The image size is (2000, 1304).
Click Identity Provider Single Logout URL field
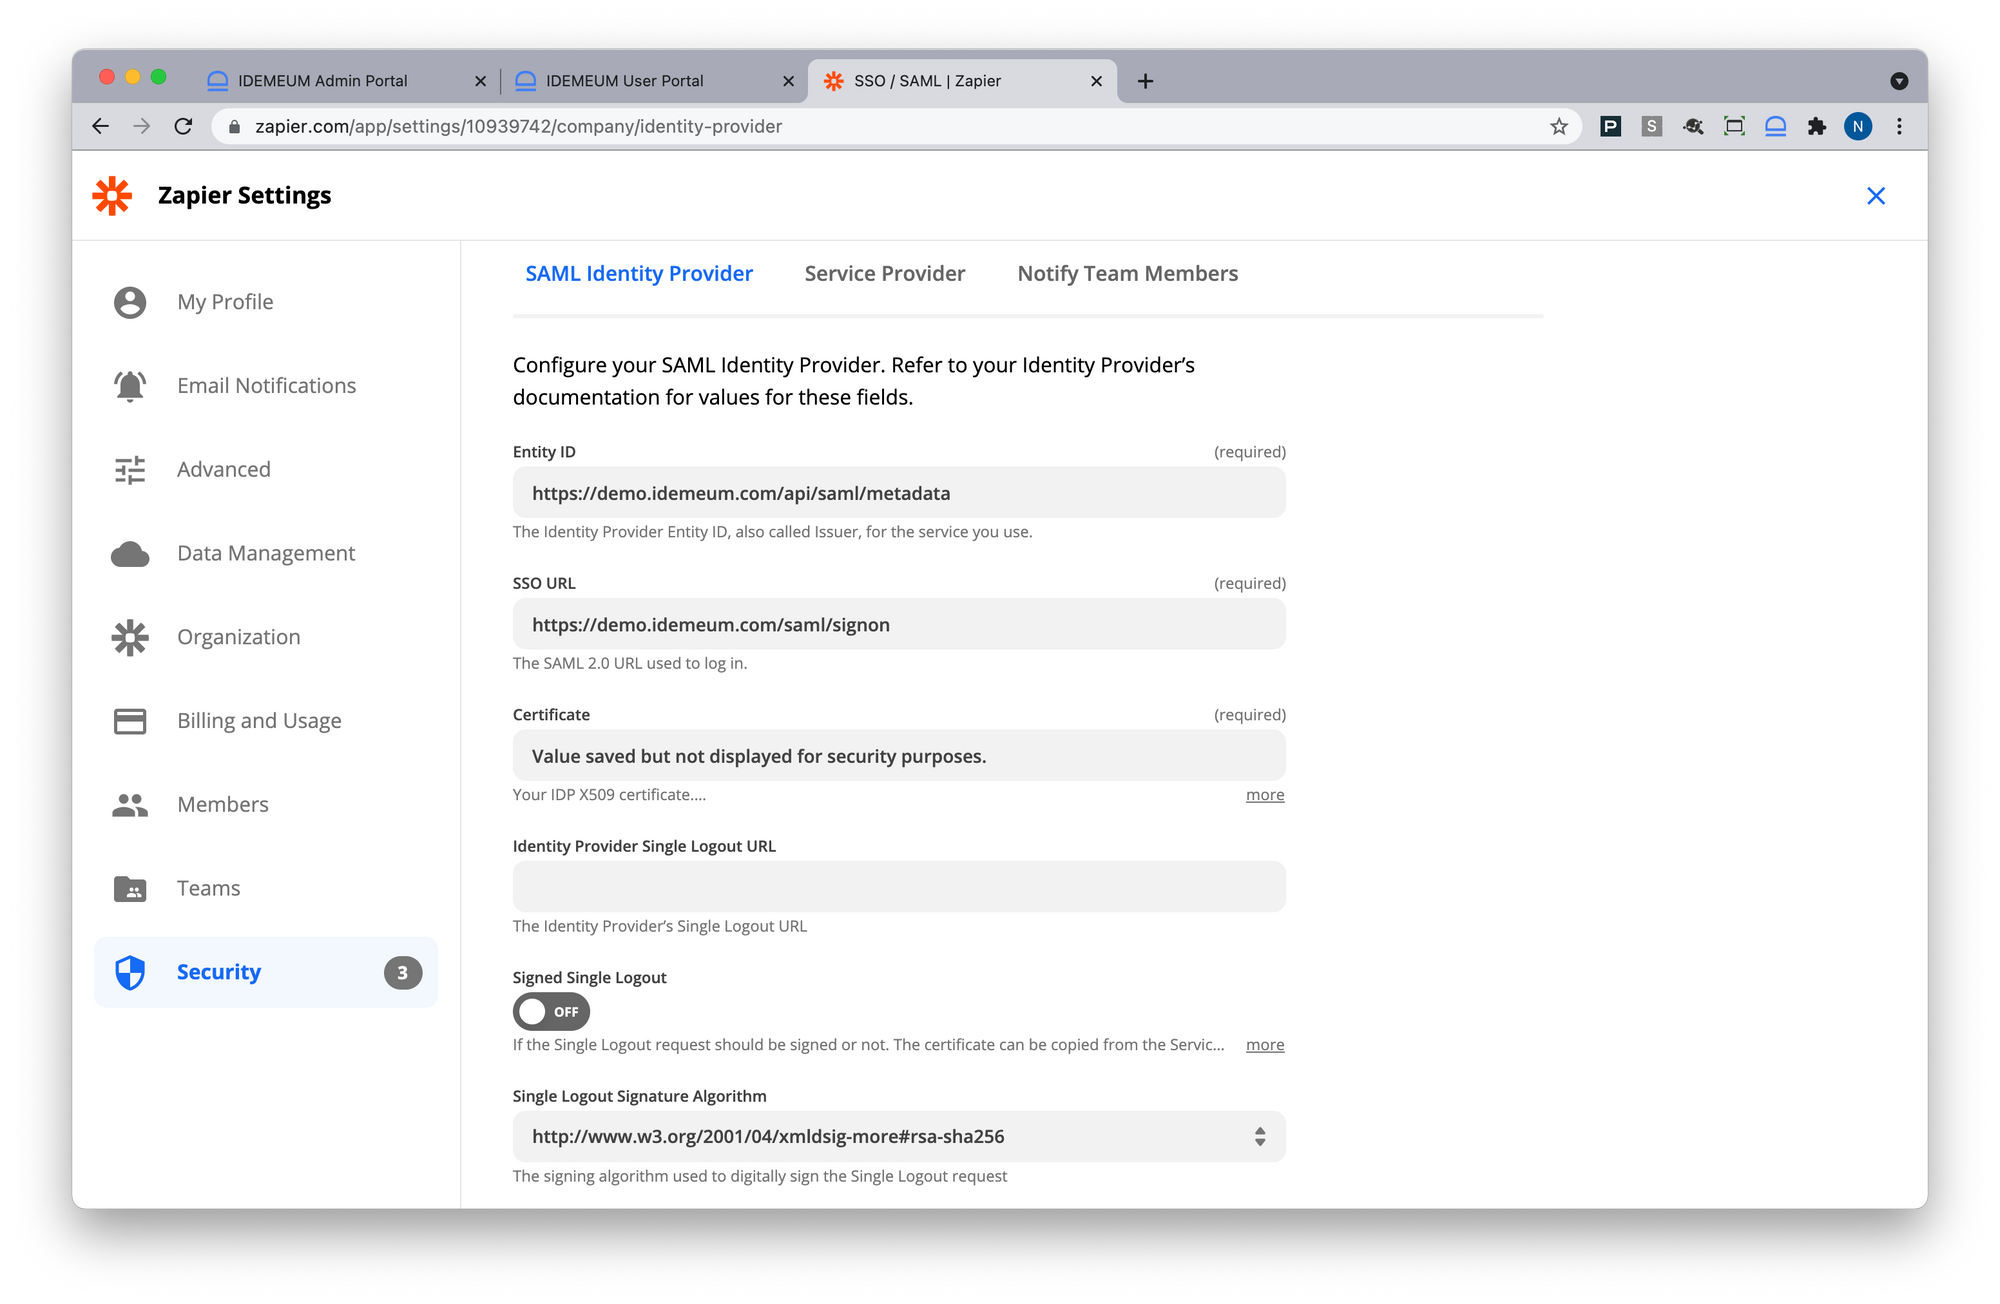pyautogui.click(x=899, y=887)
